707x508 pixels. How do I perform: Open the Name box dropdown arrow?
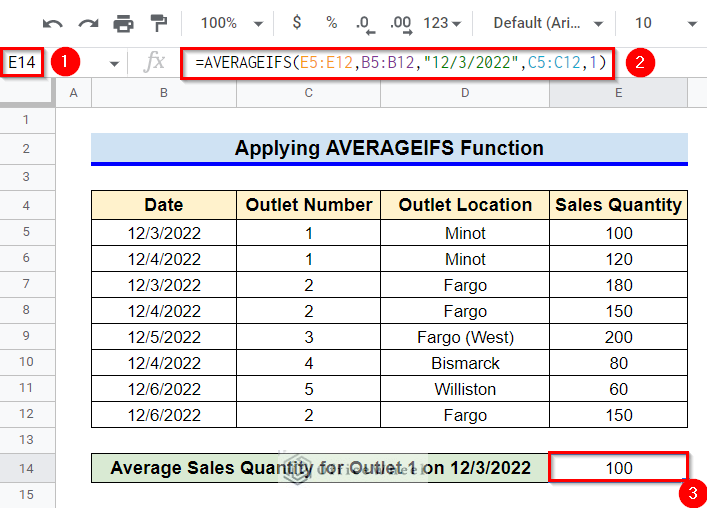coord(114,63)
